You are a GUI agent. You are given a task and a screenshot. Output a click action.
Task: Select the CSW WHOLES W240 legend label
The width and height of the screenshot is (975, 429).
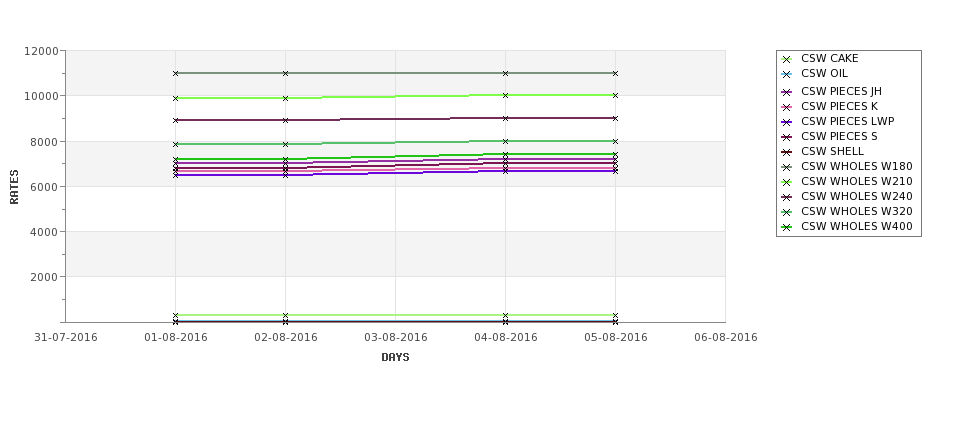(856, 196)
